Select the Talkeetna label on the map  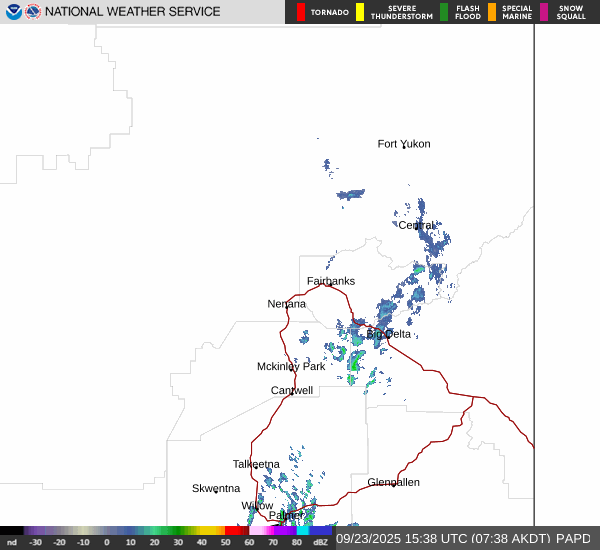tap(256, 464)
